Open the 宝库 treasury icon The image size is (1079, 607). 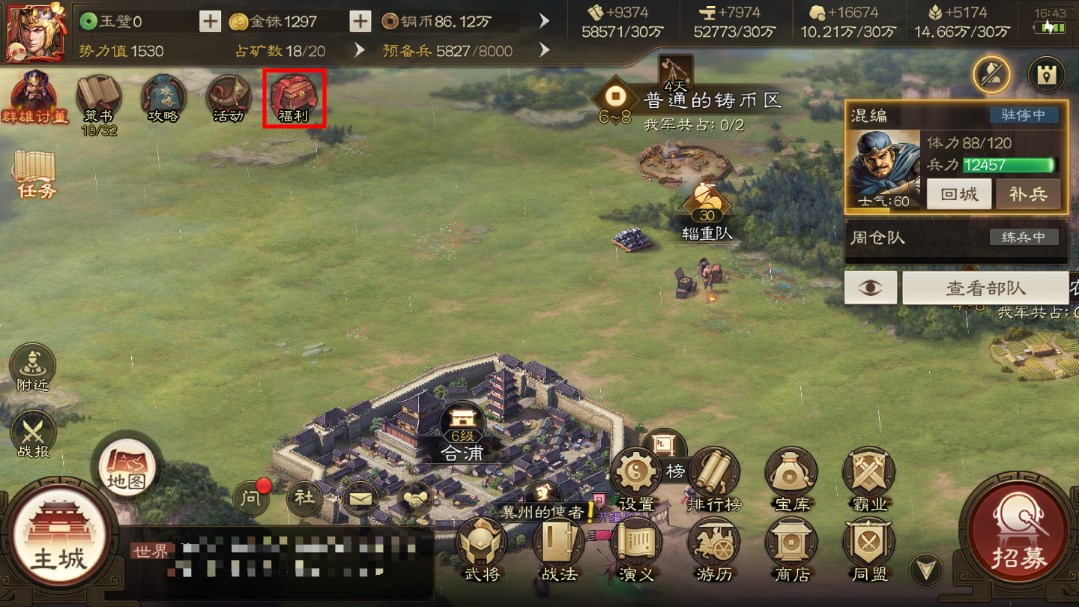(x=791, y=480)
